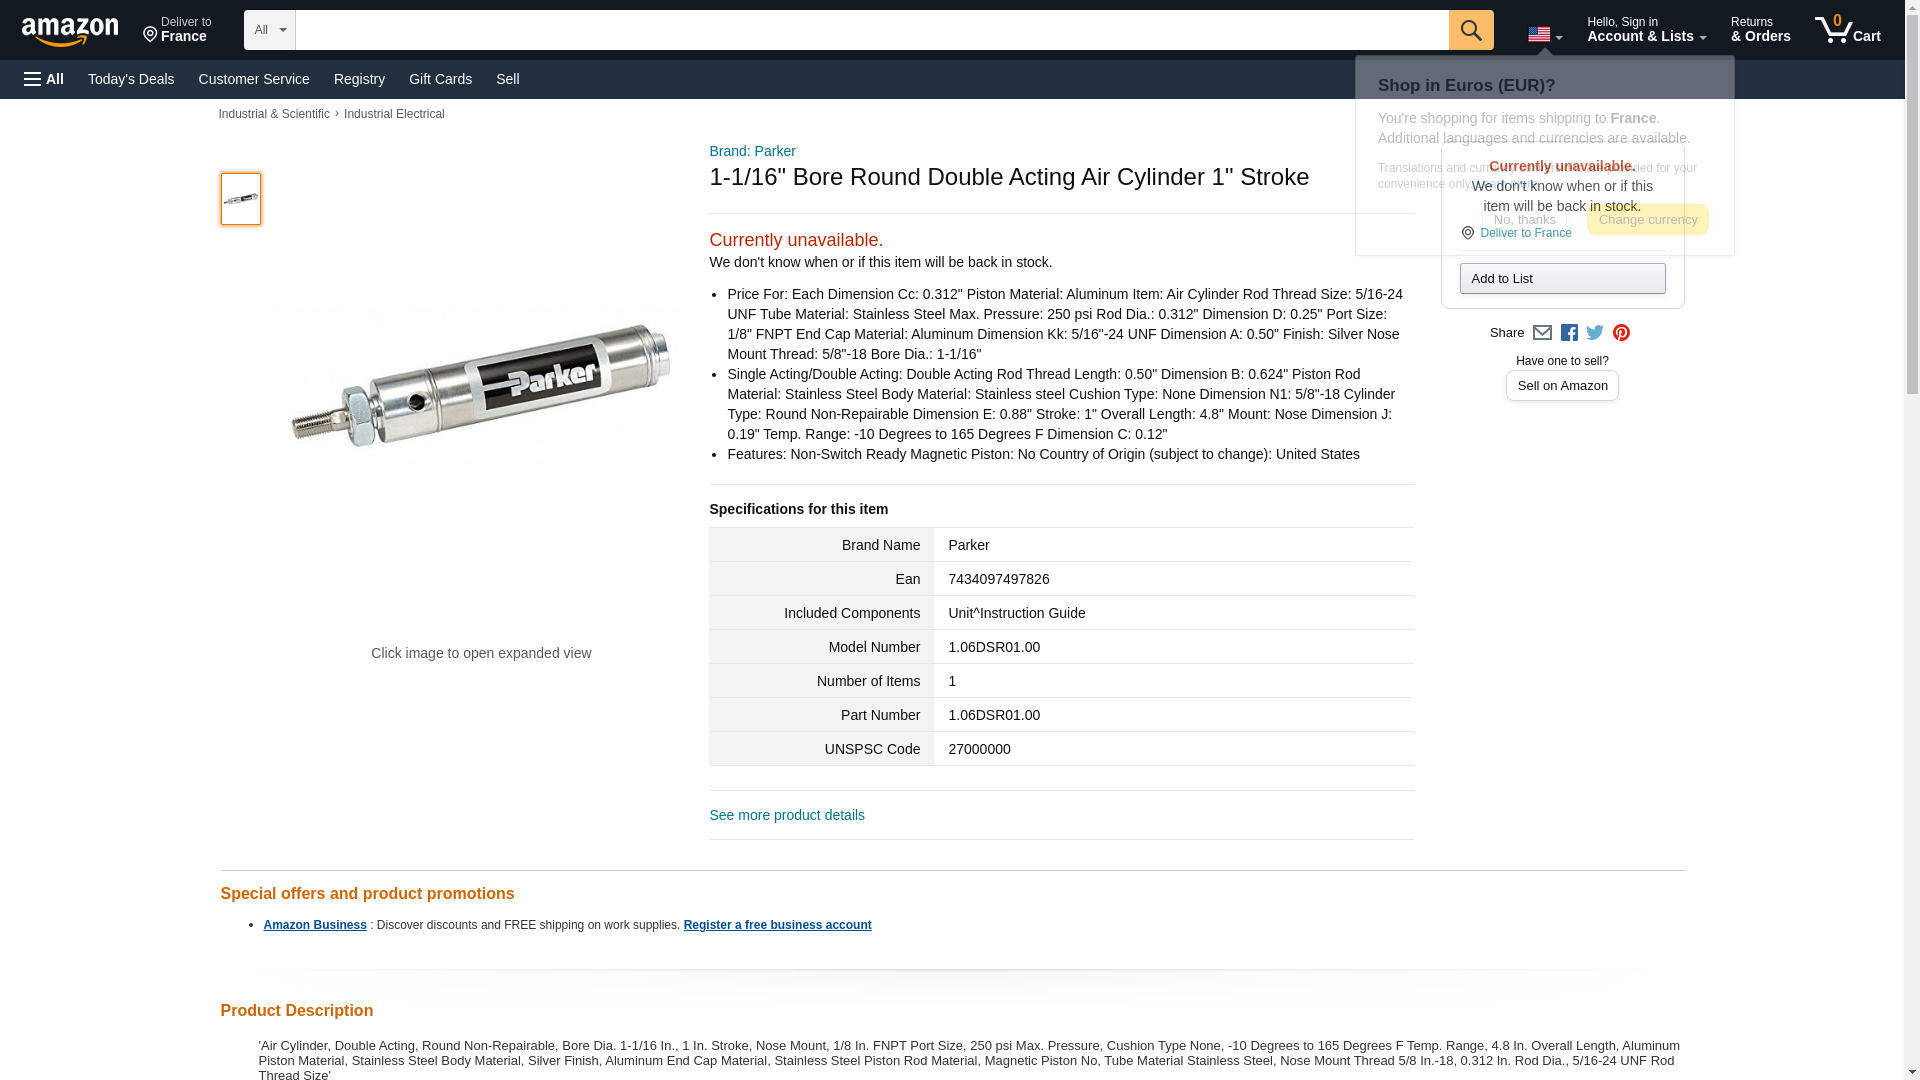Open See more product details link
This screenshot has width=1920, height=1080.
(787, 815)
